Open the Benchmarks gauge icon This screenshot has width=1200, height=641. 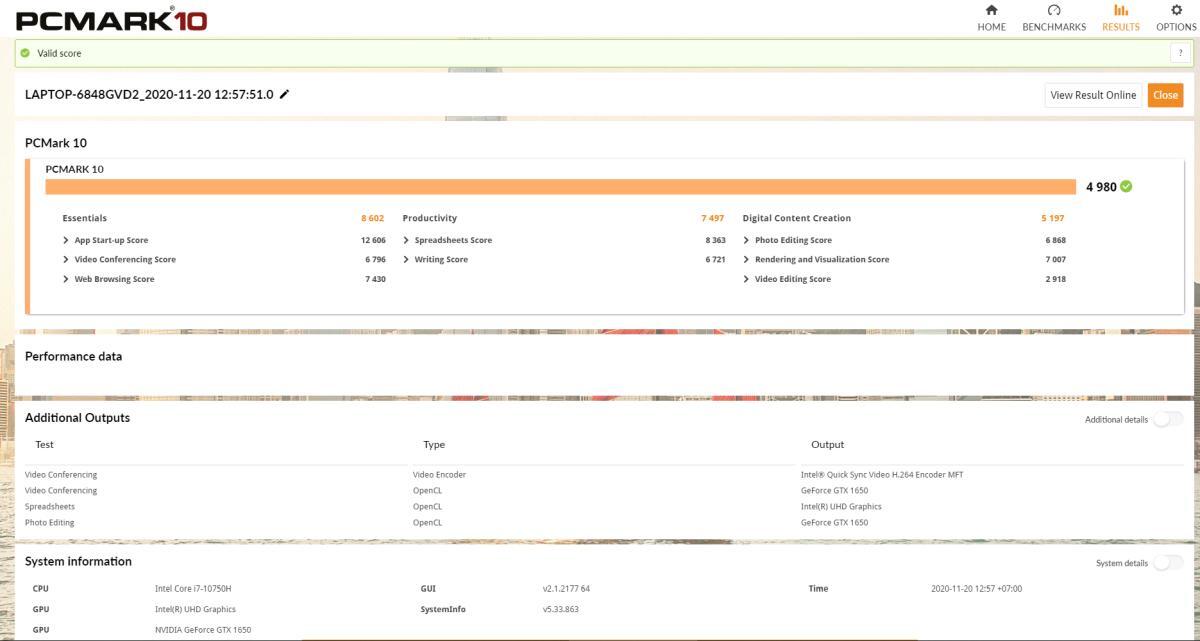(x=1054, y=9)
